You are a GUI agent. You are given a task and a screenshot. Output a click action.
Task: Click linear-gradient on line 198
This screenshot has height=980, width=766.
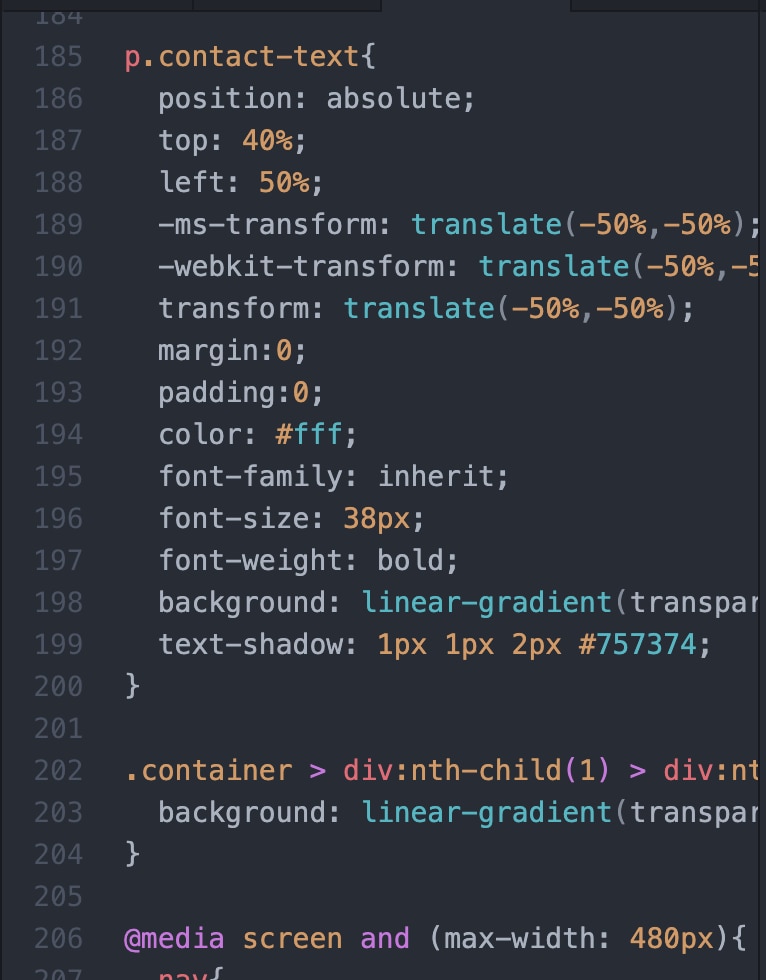pyautogui.click(x=487, y=602)
